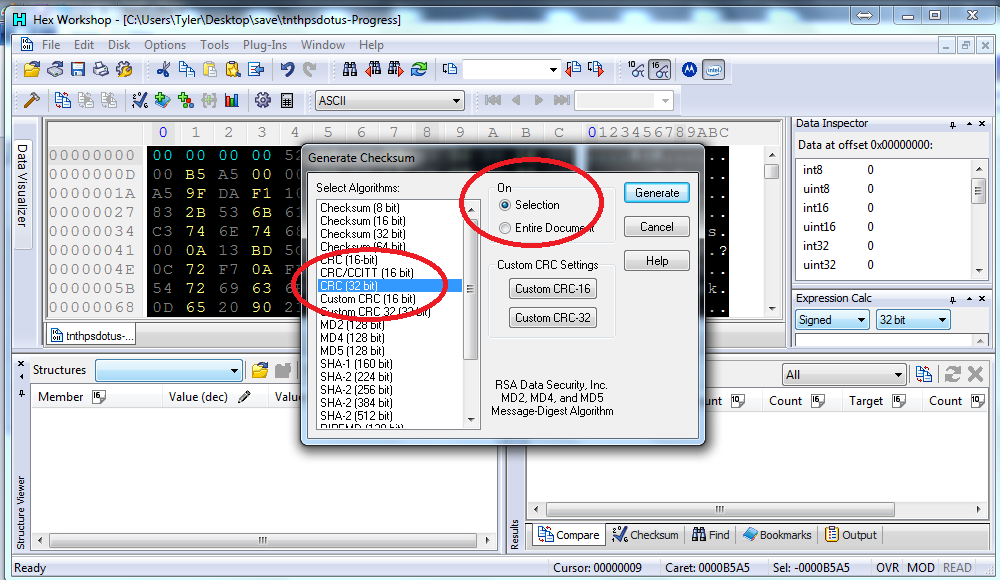Click the bar chart icon in toolbar
1000x580 pixels.
pos(232,100)
